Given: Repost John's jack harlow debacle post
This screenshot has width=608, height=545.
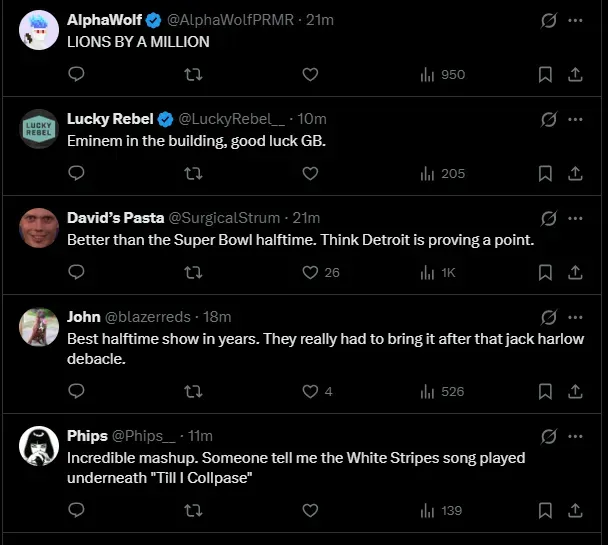Looking at the screenshot, I should 194,391.
